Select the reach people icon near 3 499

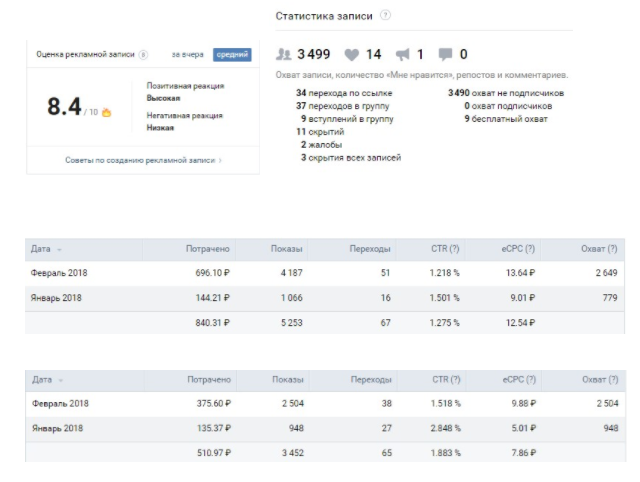(284, 54)
